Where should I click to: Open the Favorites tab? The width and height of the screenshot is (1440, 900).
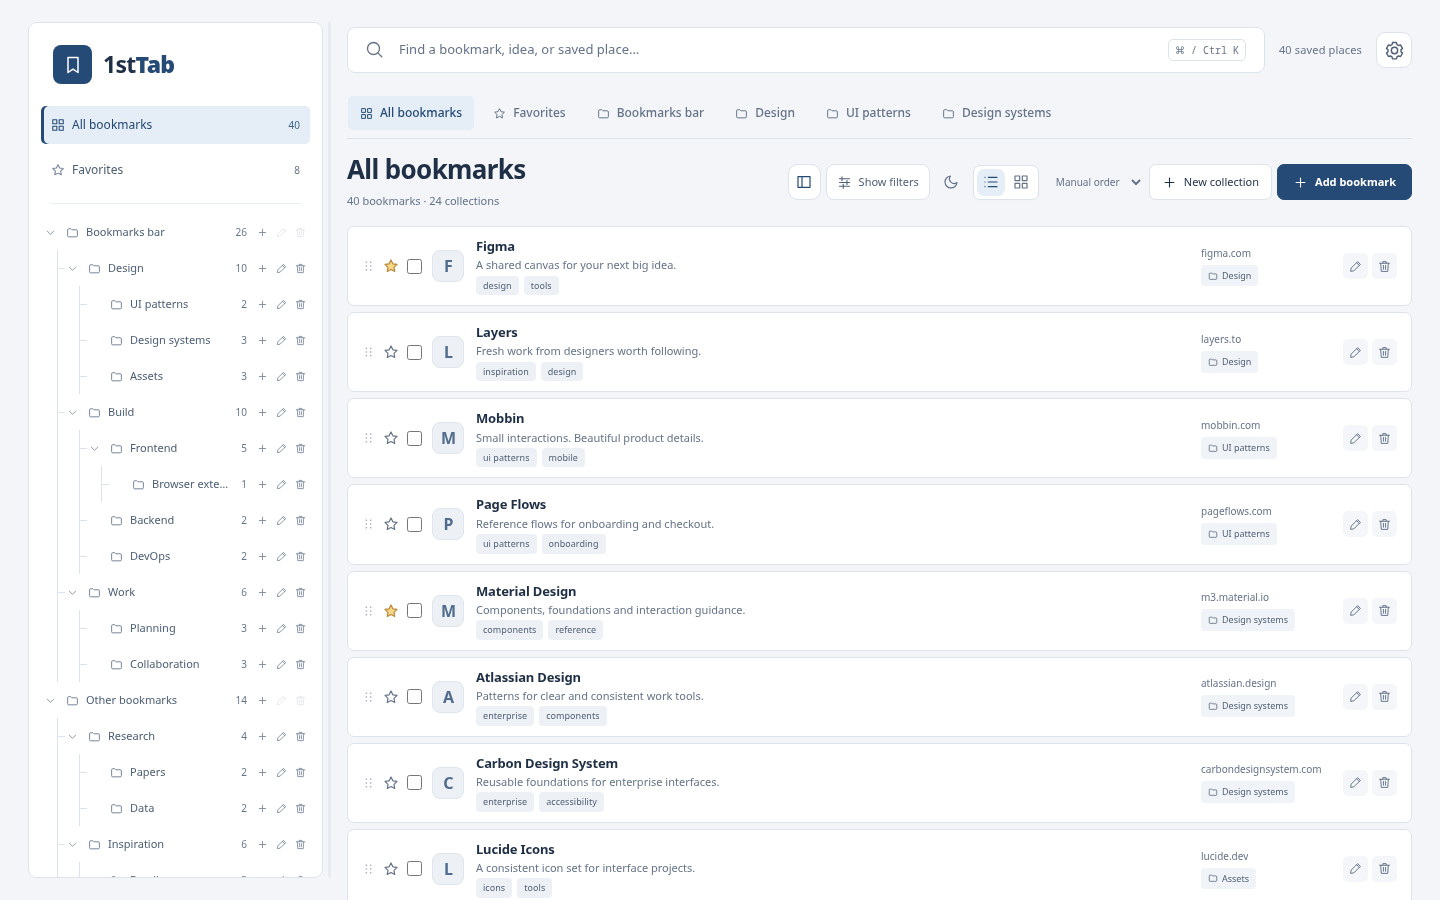tap(530, 113)
